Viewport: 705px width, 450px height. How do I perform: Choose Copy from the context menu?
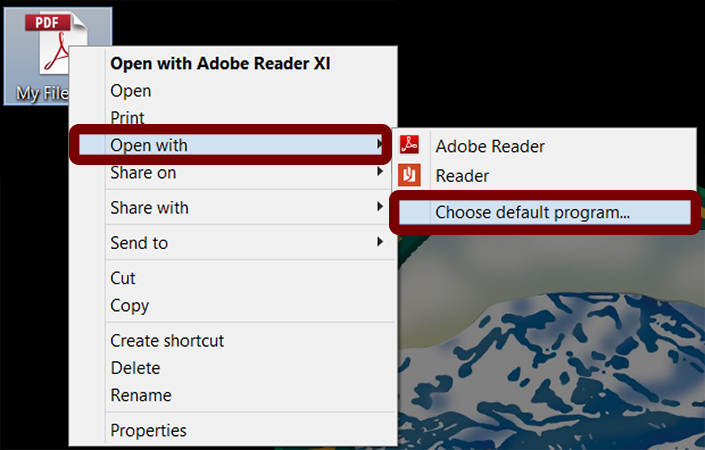click(x=130, y=306)
